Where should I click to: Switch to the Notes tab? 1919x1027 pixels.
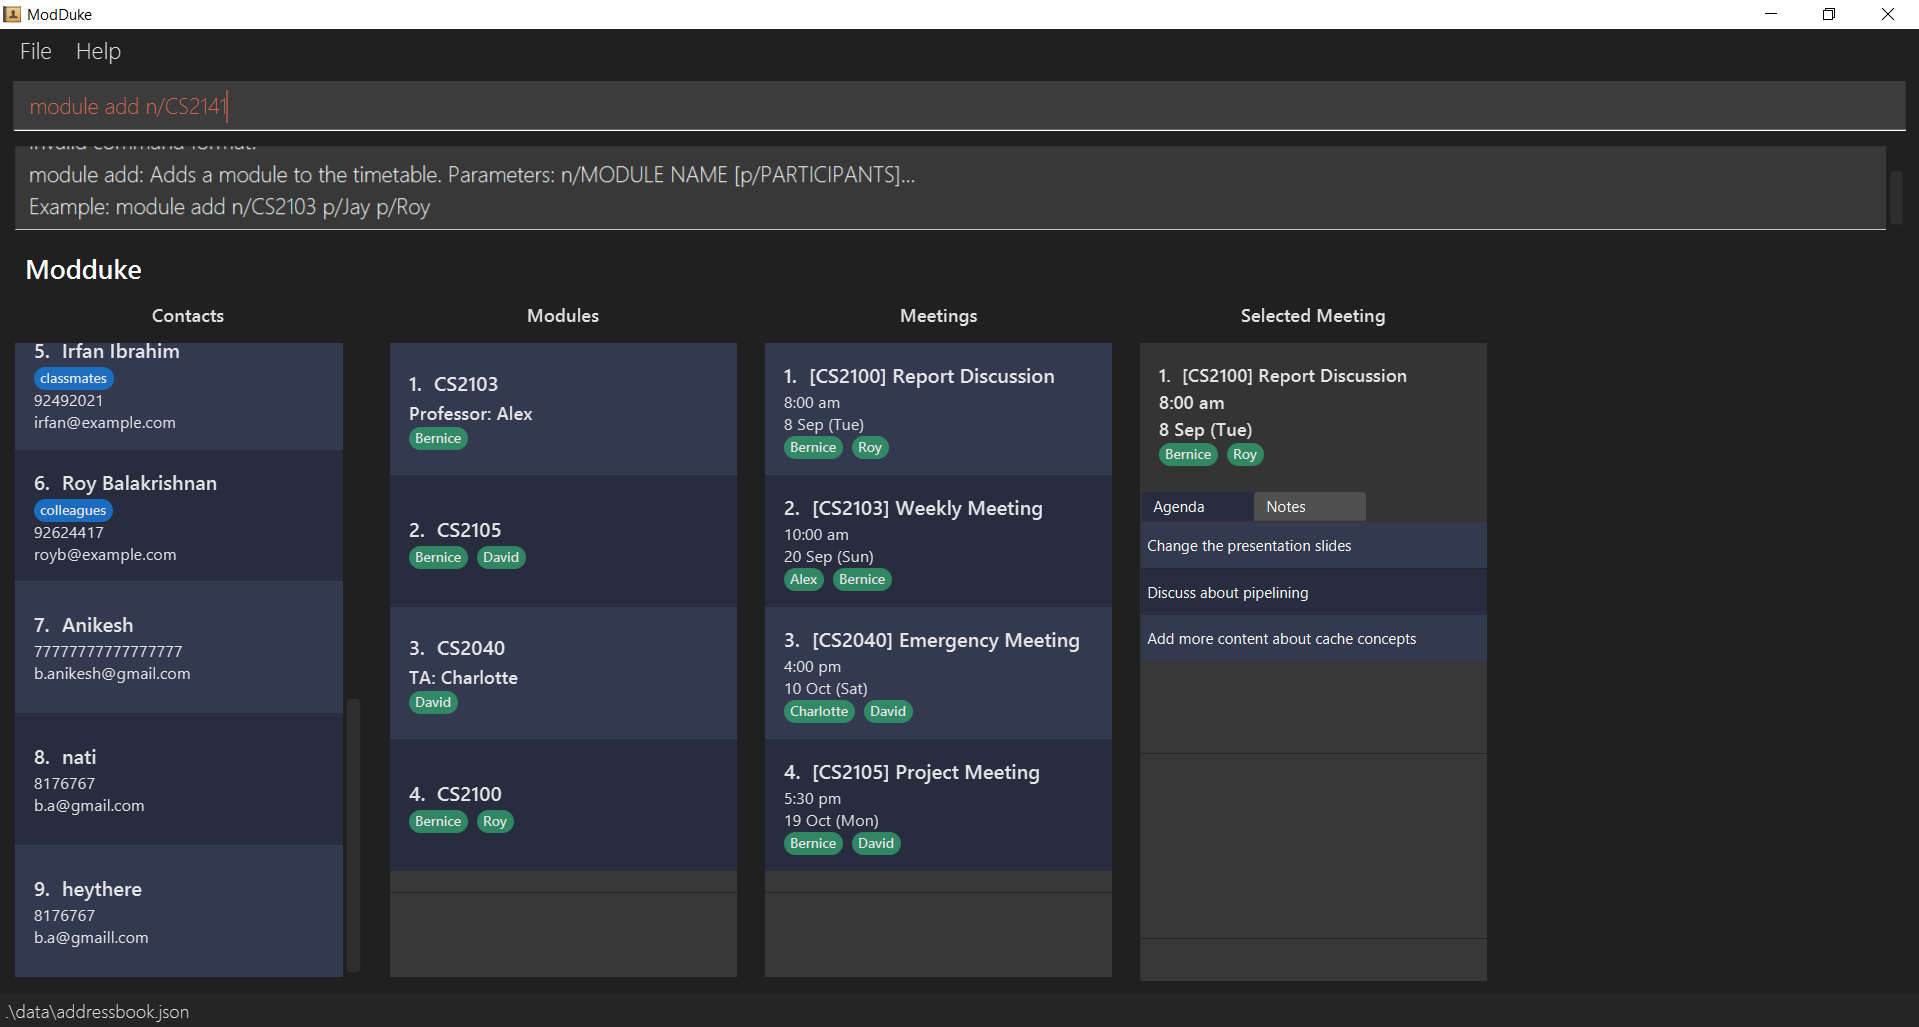1309,507
